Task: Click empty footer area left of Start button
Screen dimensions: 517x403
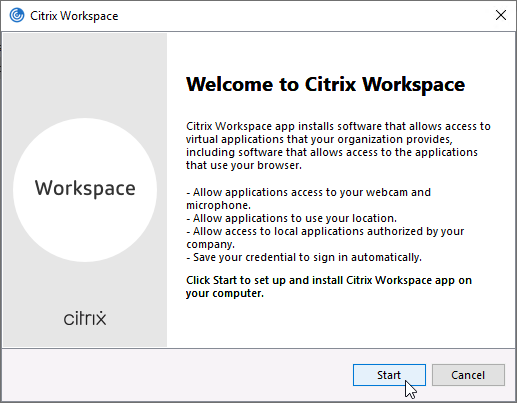Action: click(x=177, y=375)
